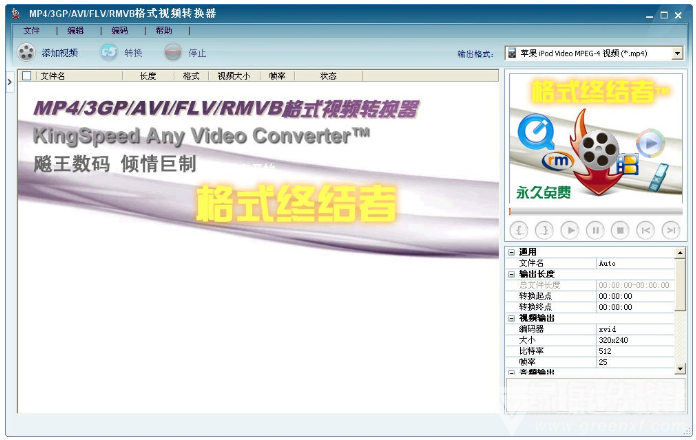Click the description box below the properties
Screen dimensions: 696x440
pyautogui.click(x=596, y=395)
